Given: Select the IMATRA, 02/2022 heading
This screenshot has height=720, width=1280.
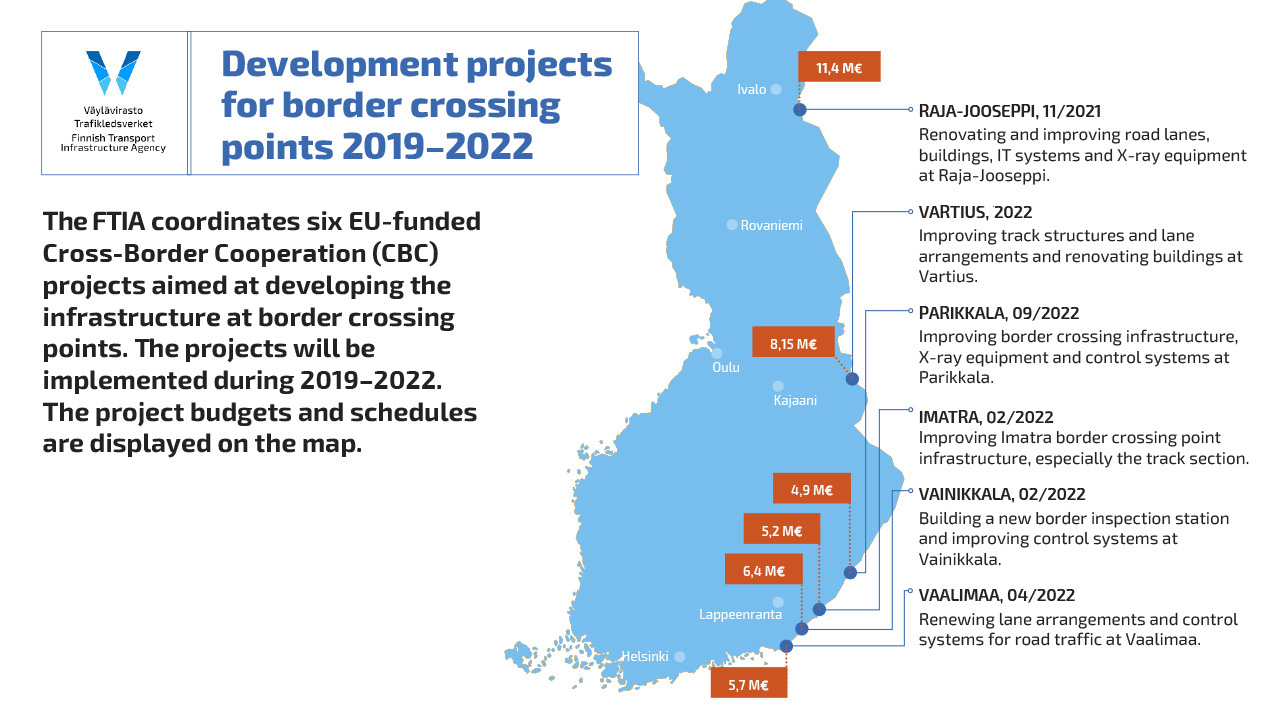Looking at the screenshot, I should pos(986,417).
